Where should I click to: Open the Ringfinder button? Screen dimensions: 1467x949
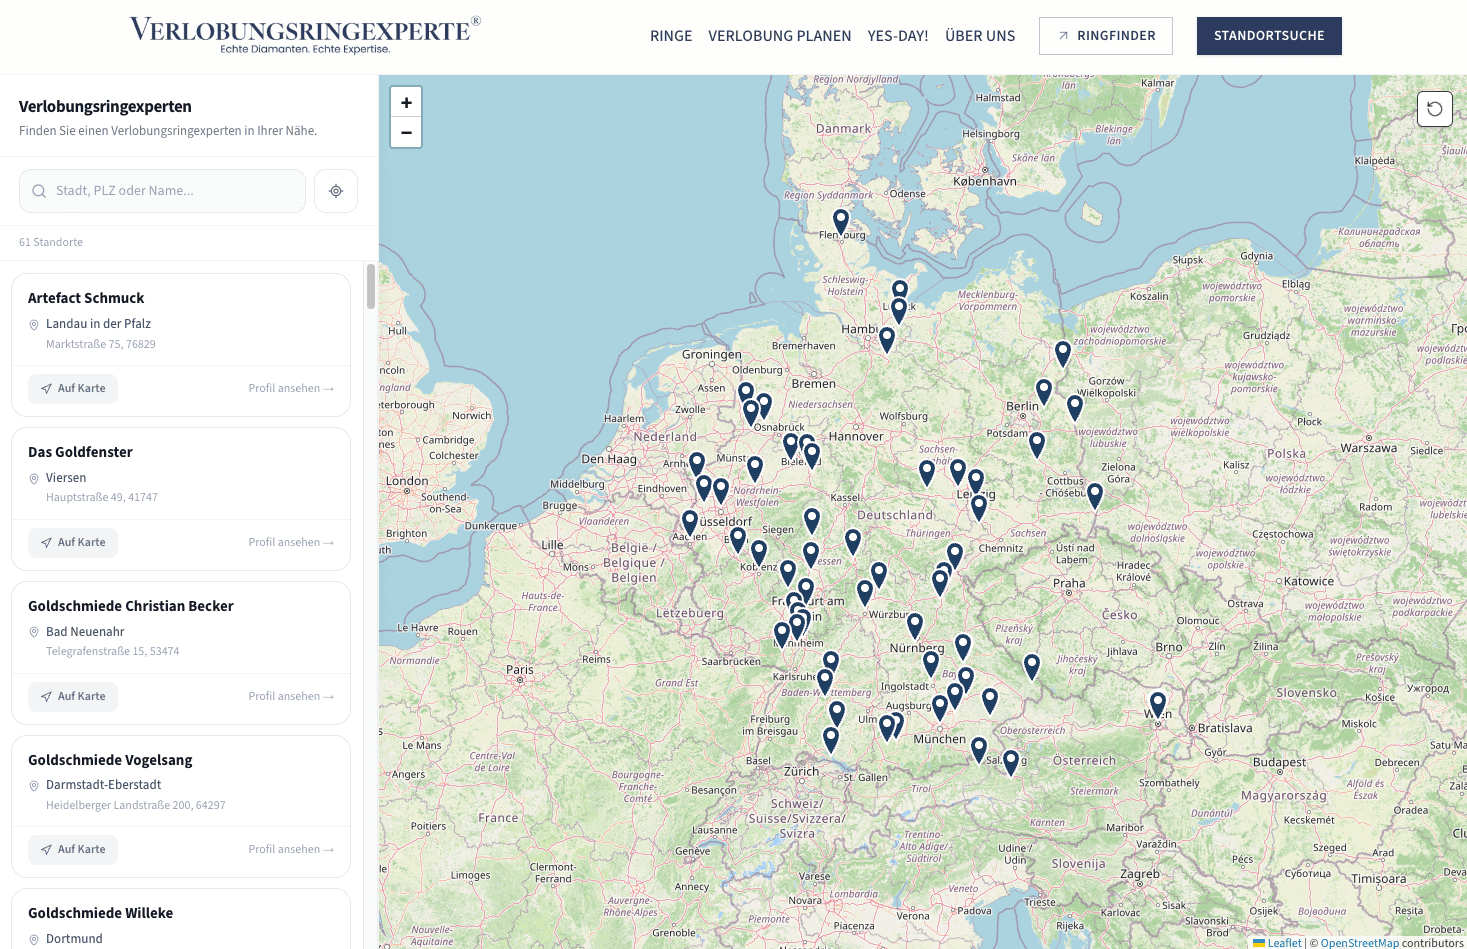[x=1106, y=36]
